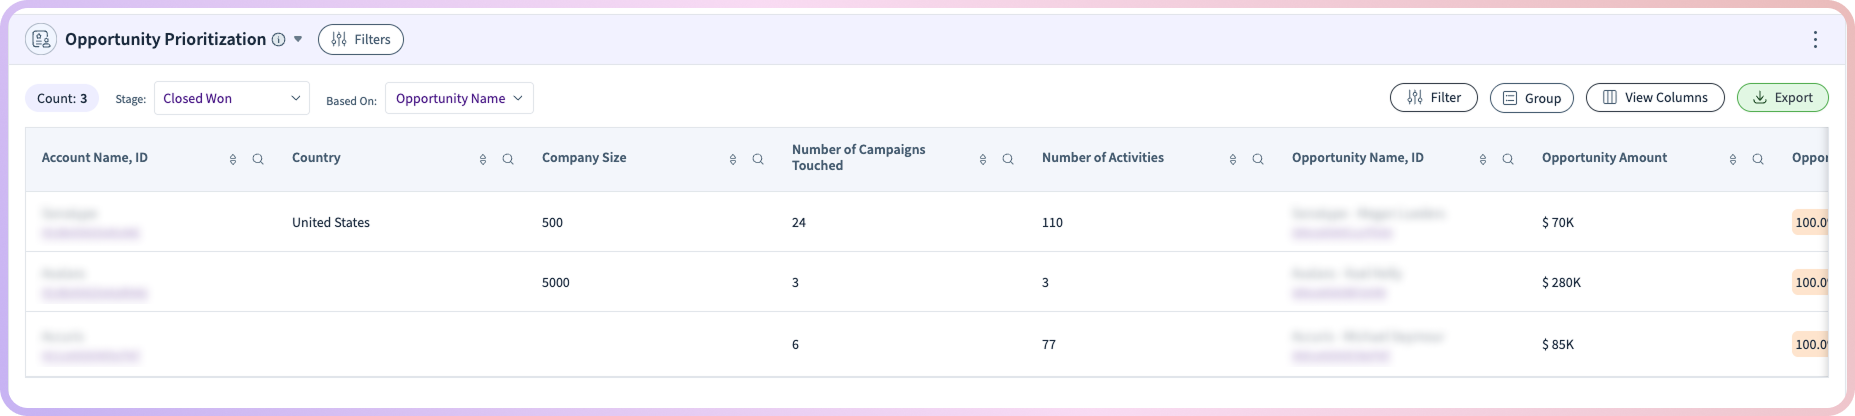1855x416 pixels.
Task: Sort by Account Name, ID column
Action: 233,159
